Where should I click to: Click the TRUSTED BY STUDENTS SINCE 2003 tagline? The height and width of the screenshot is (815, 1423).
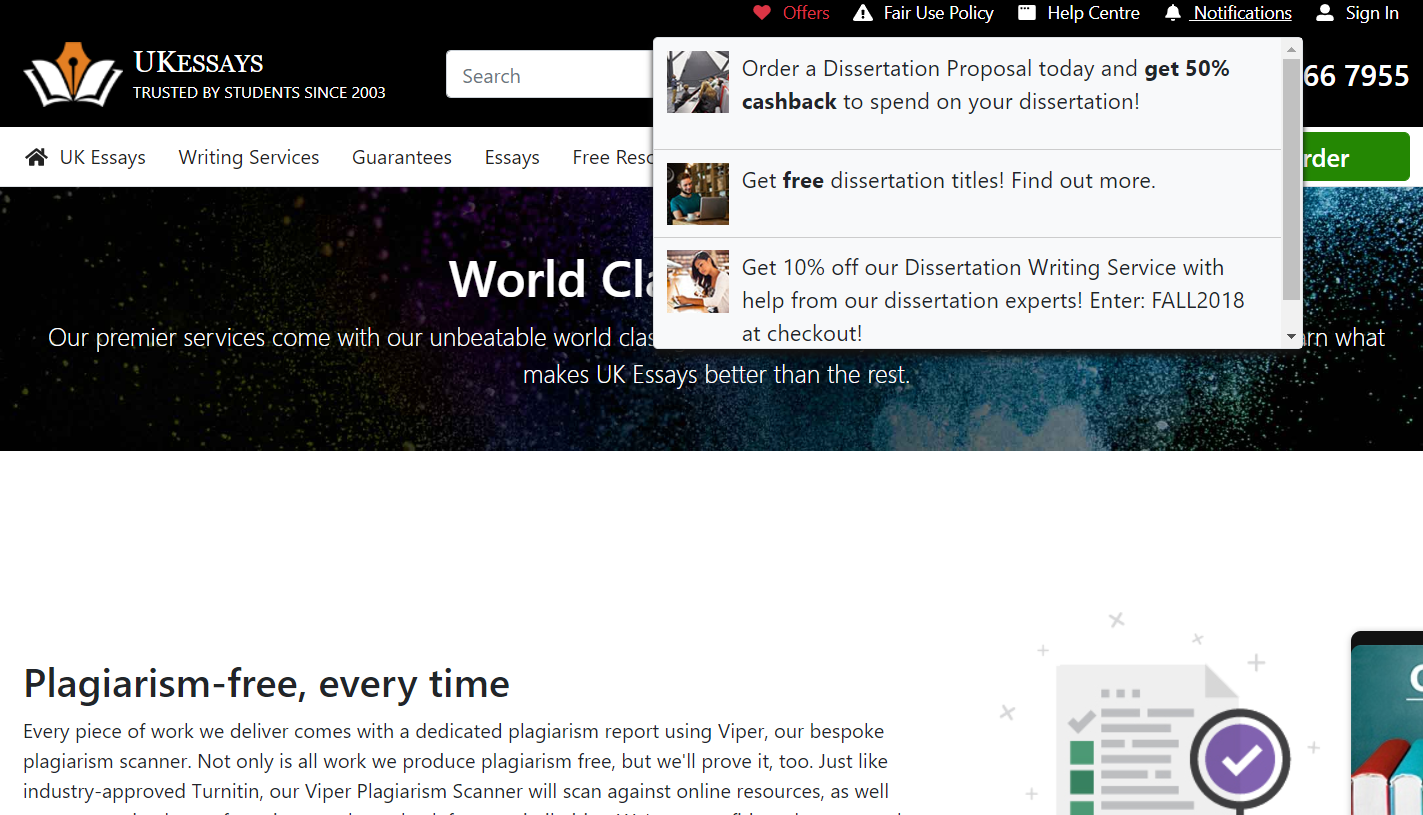[x=259, y=92]
